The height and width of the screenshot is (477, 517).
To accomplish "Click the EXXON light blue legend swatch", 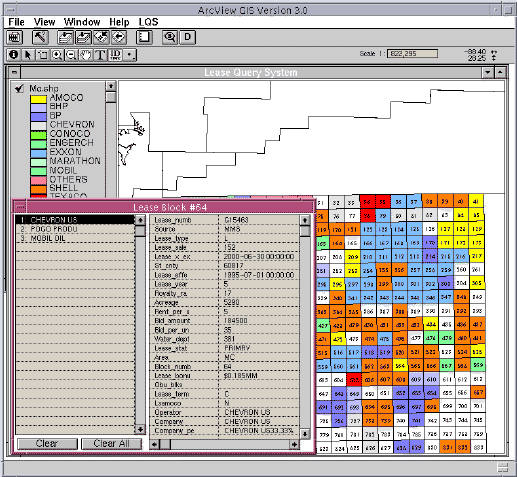I will coord(38,153).
